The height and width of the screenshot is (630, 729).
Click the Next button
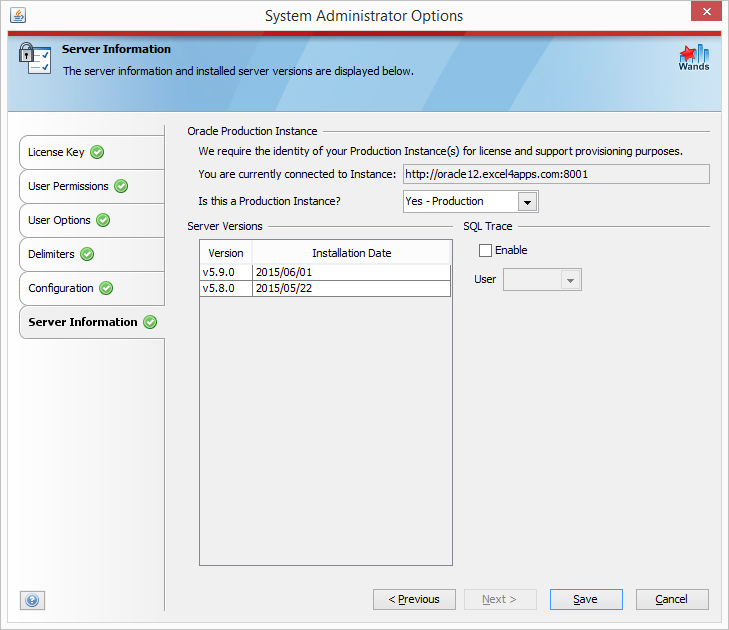(x=500, y=599)
